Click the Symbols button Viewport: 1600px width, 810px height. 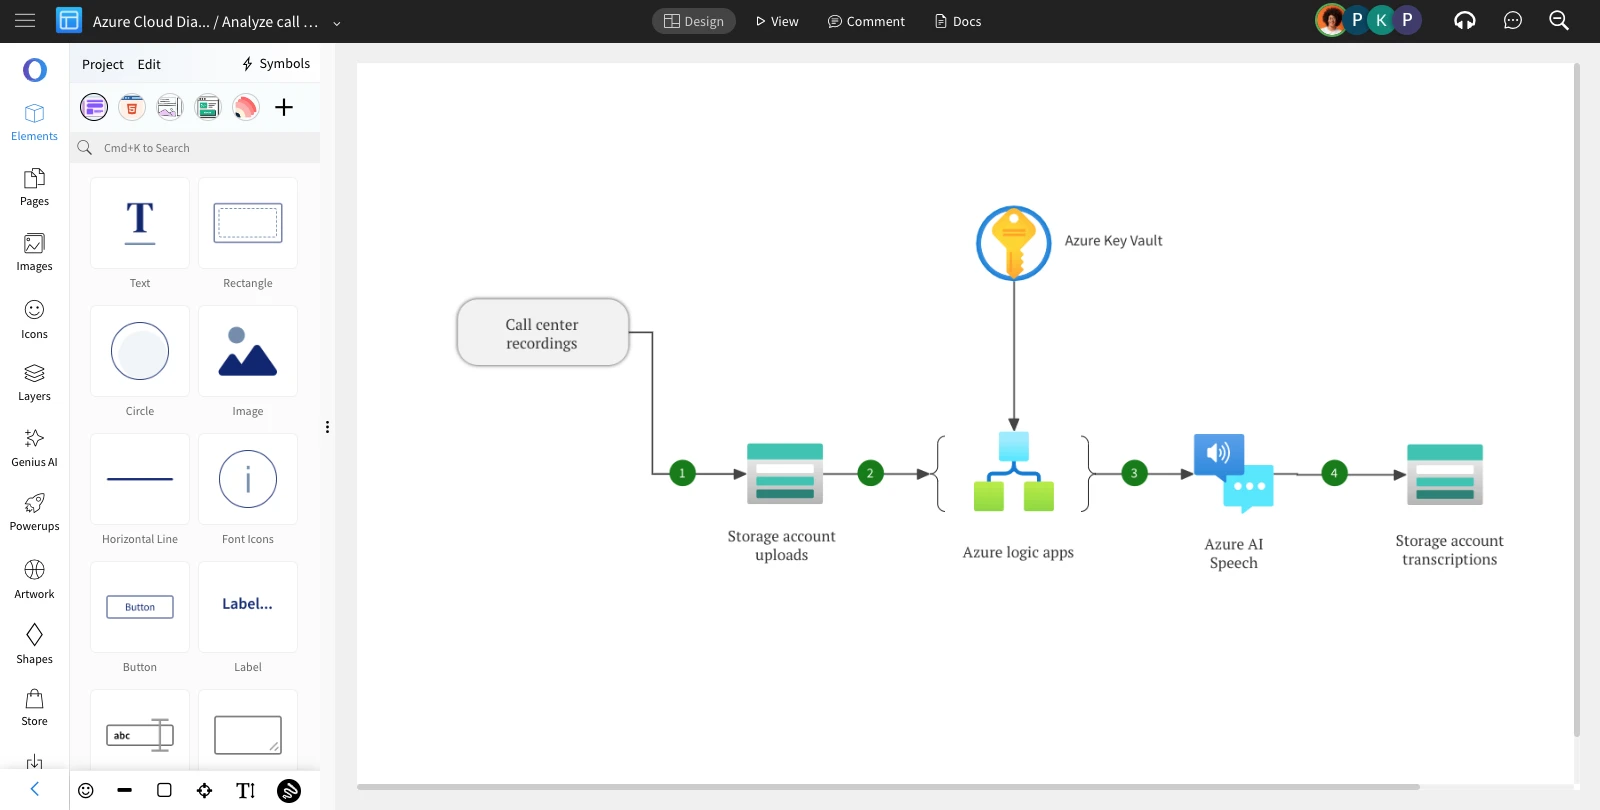(276, 63)
